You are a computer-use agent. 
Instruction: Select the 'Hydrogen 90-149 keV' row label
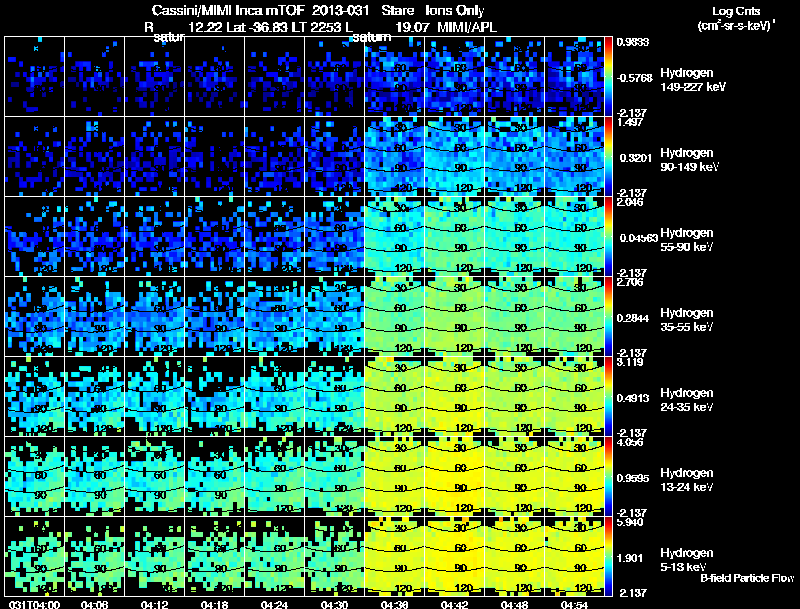690,160
